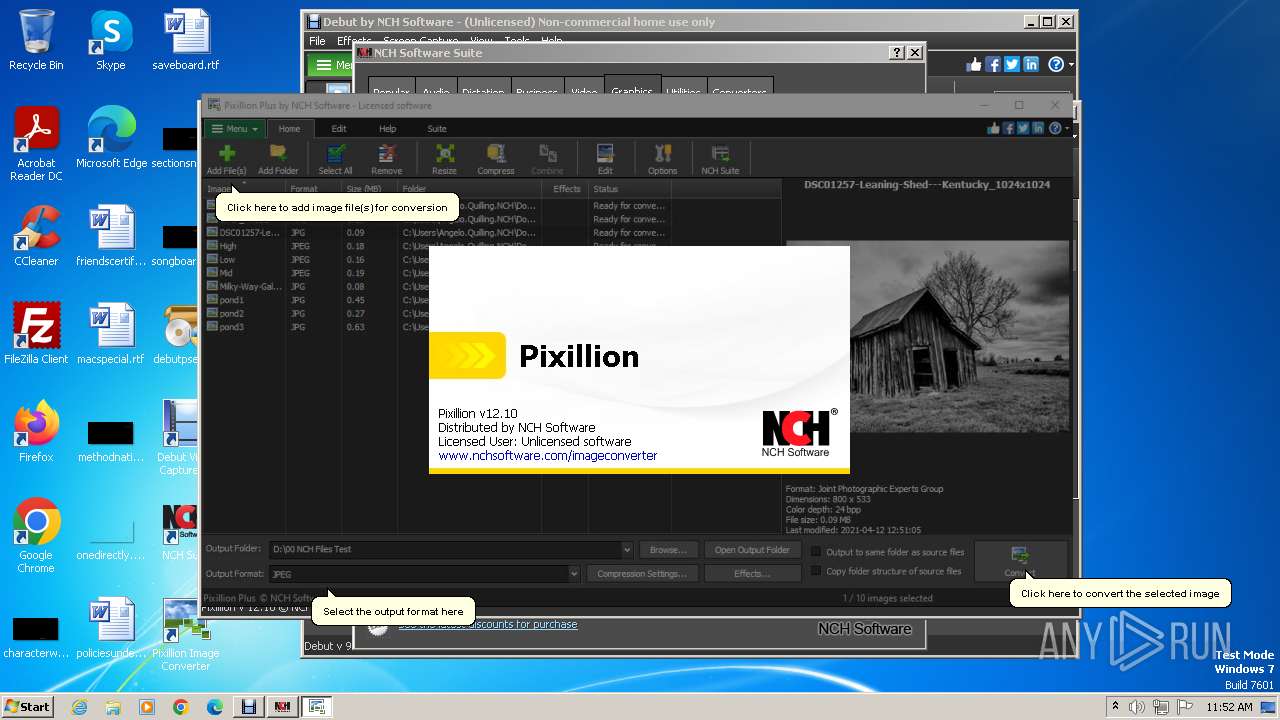This screenshot has width=1280, height=720.
Task: Click the Twitter icon in Pixillion window
Action: coord(1023,128)
